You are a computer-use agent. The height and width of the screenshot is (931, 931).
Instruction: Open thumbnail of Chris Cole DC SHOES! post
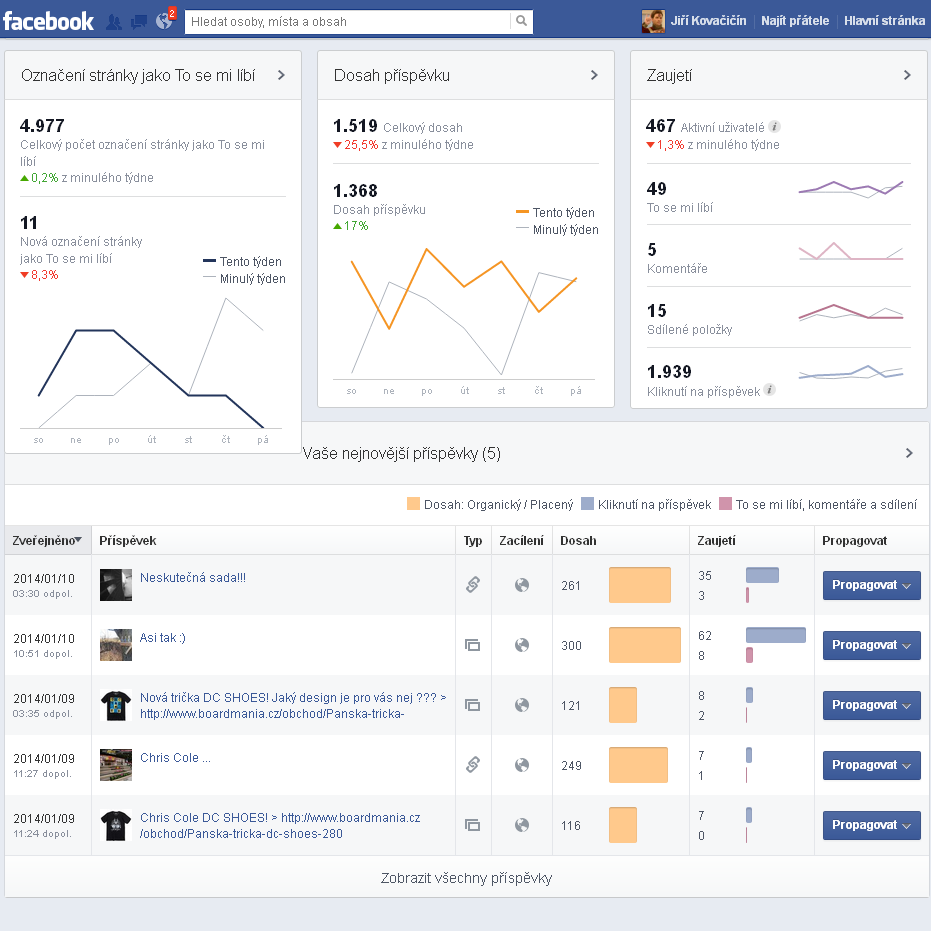[116, 825]
